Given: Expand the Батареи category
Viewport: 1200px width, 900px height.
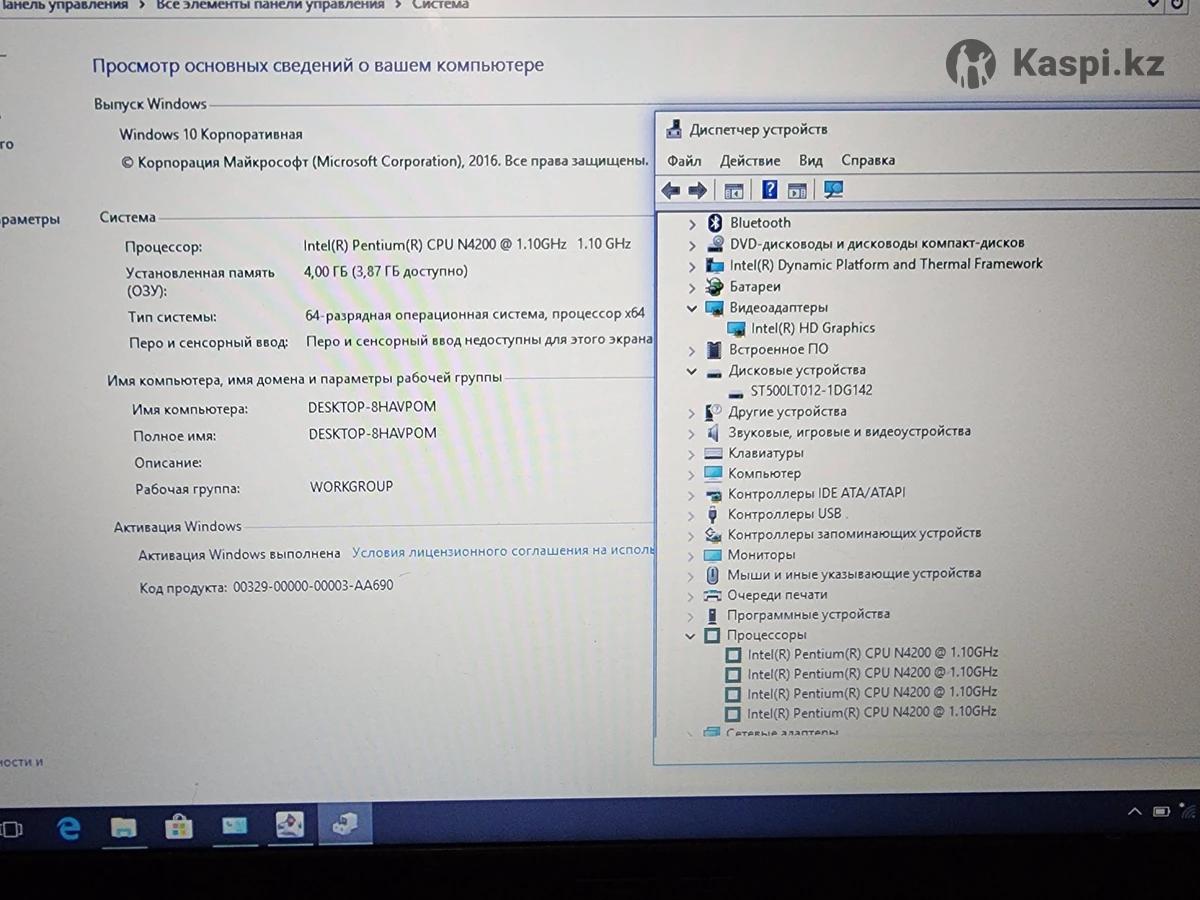Looking at the screenshot, I should pyautogui.click(x=692, y=287).
